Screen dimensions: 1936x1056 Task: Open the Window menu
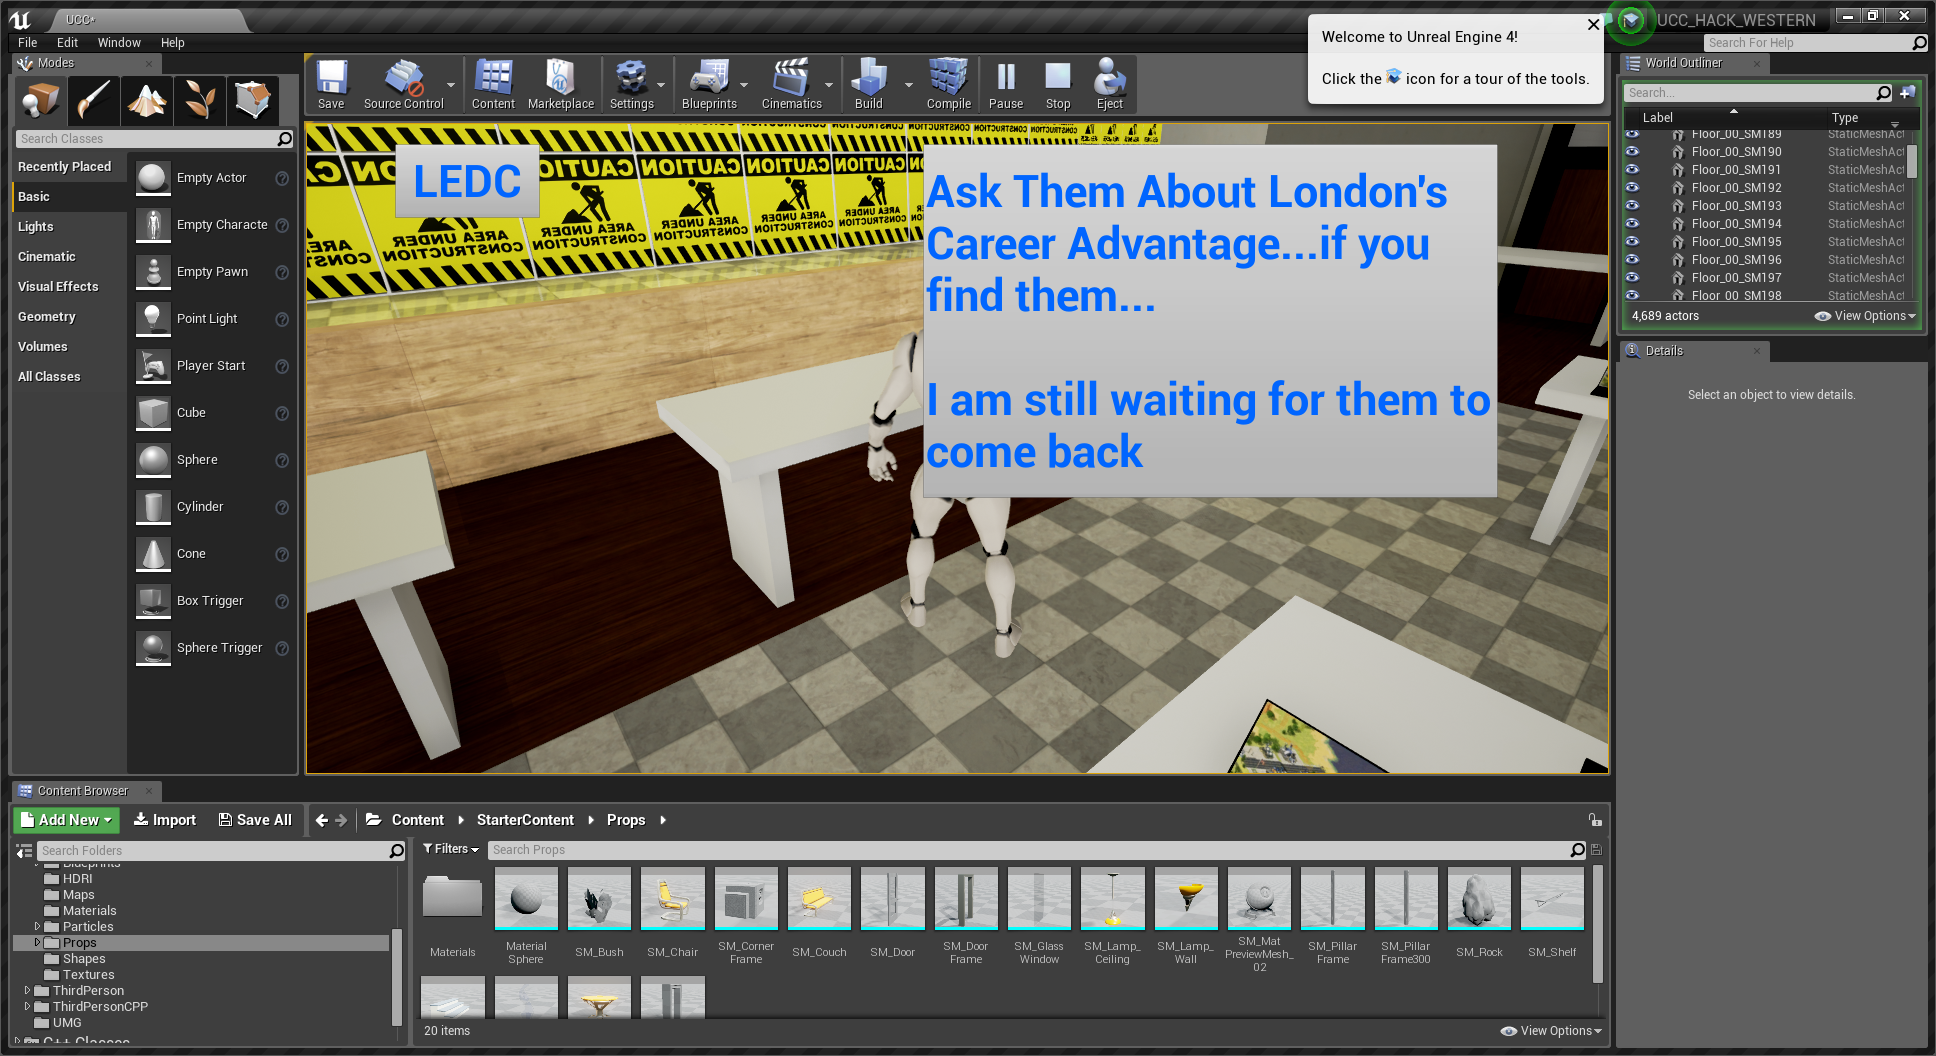119,43
